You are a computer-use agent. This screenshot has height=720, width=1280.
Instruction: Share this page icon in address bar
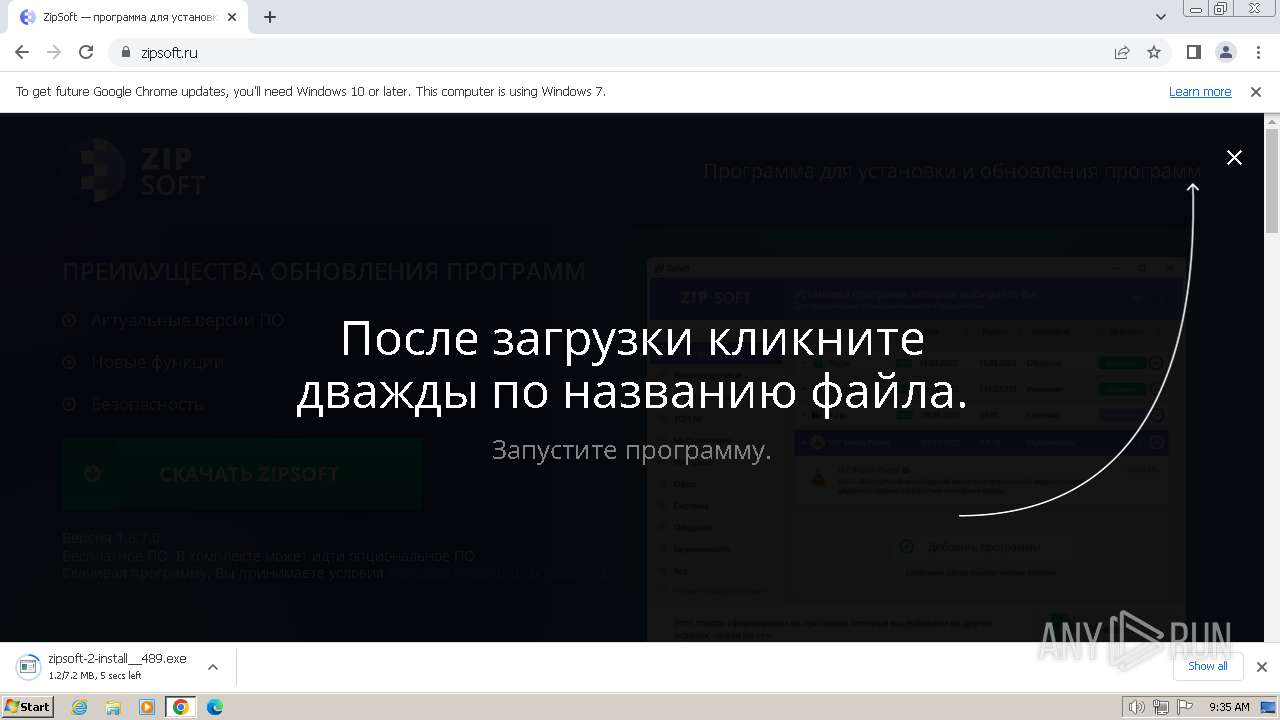click(1122, 52)
